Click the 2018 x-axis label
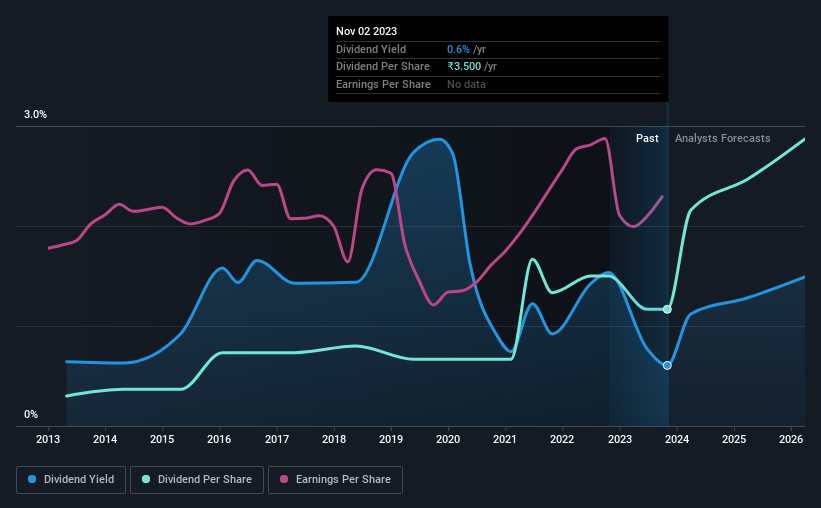 (x=334, y=439)
